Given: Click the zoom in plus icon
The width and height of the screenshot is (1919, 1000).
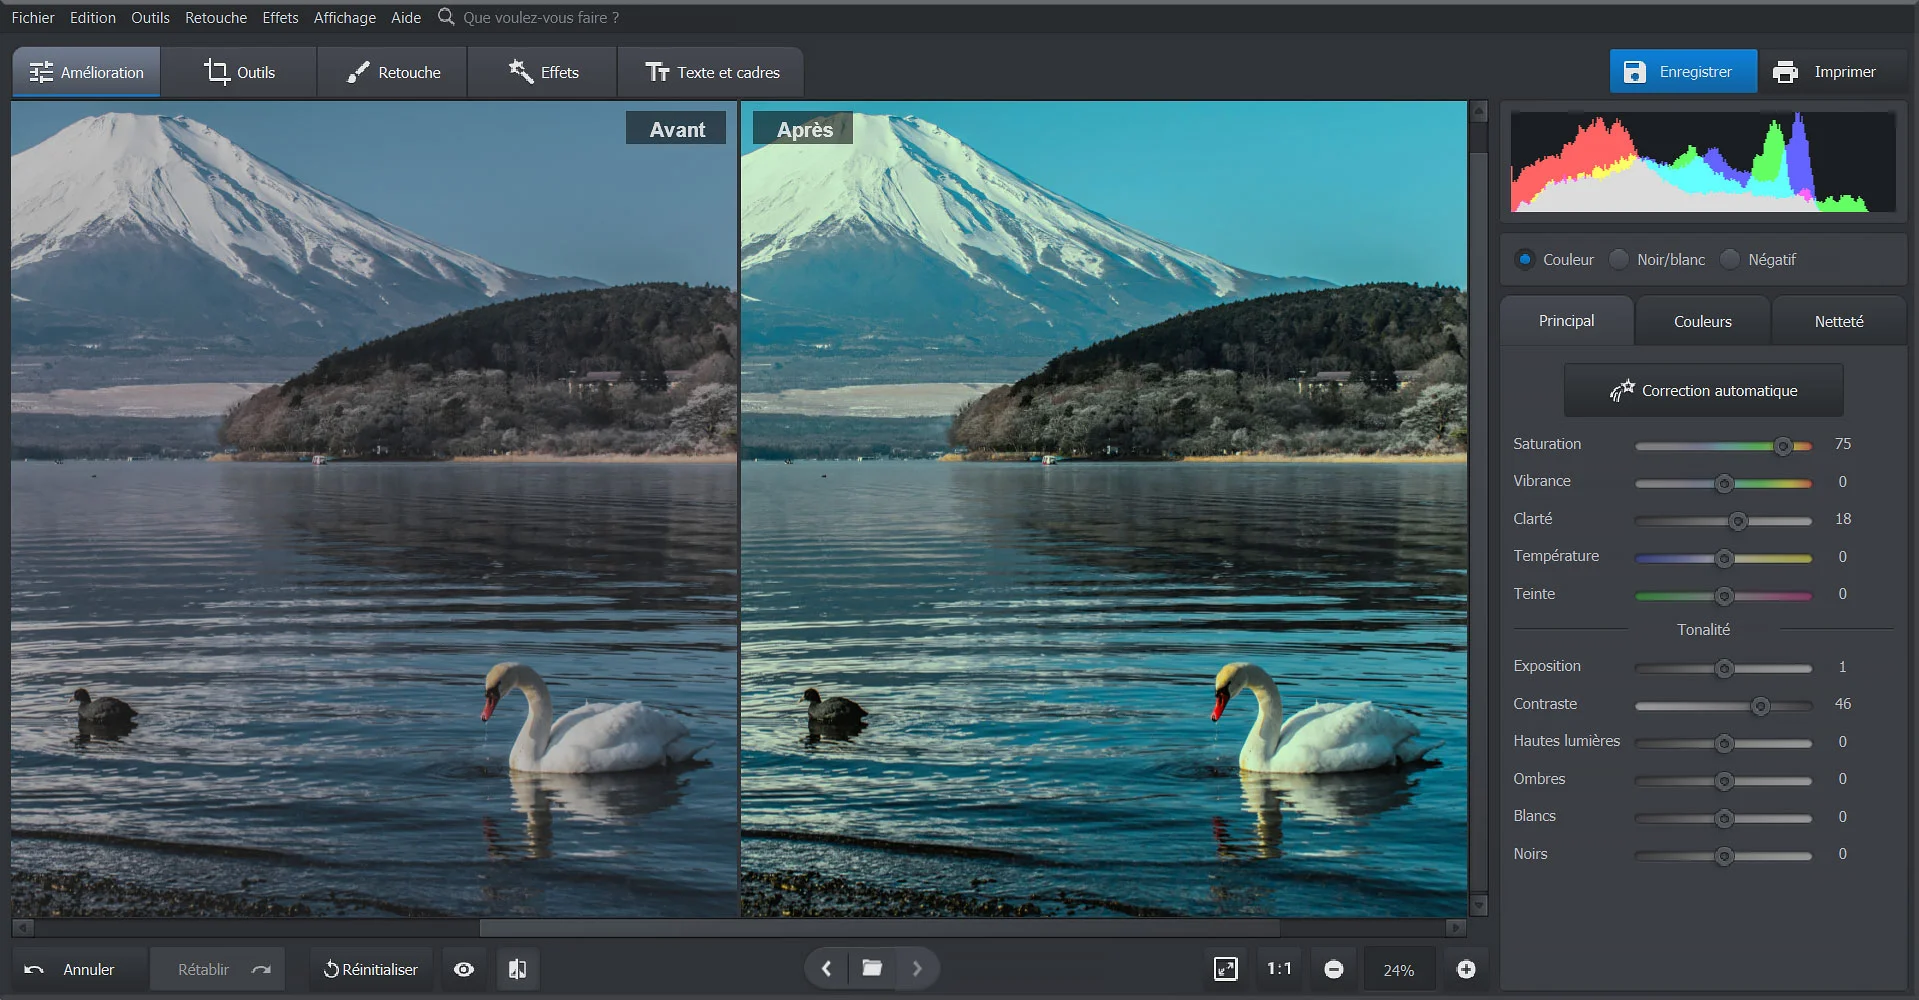Looking at the screenshot, I should click(1466, 969).
